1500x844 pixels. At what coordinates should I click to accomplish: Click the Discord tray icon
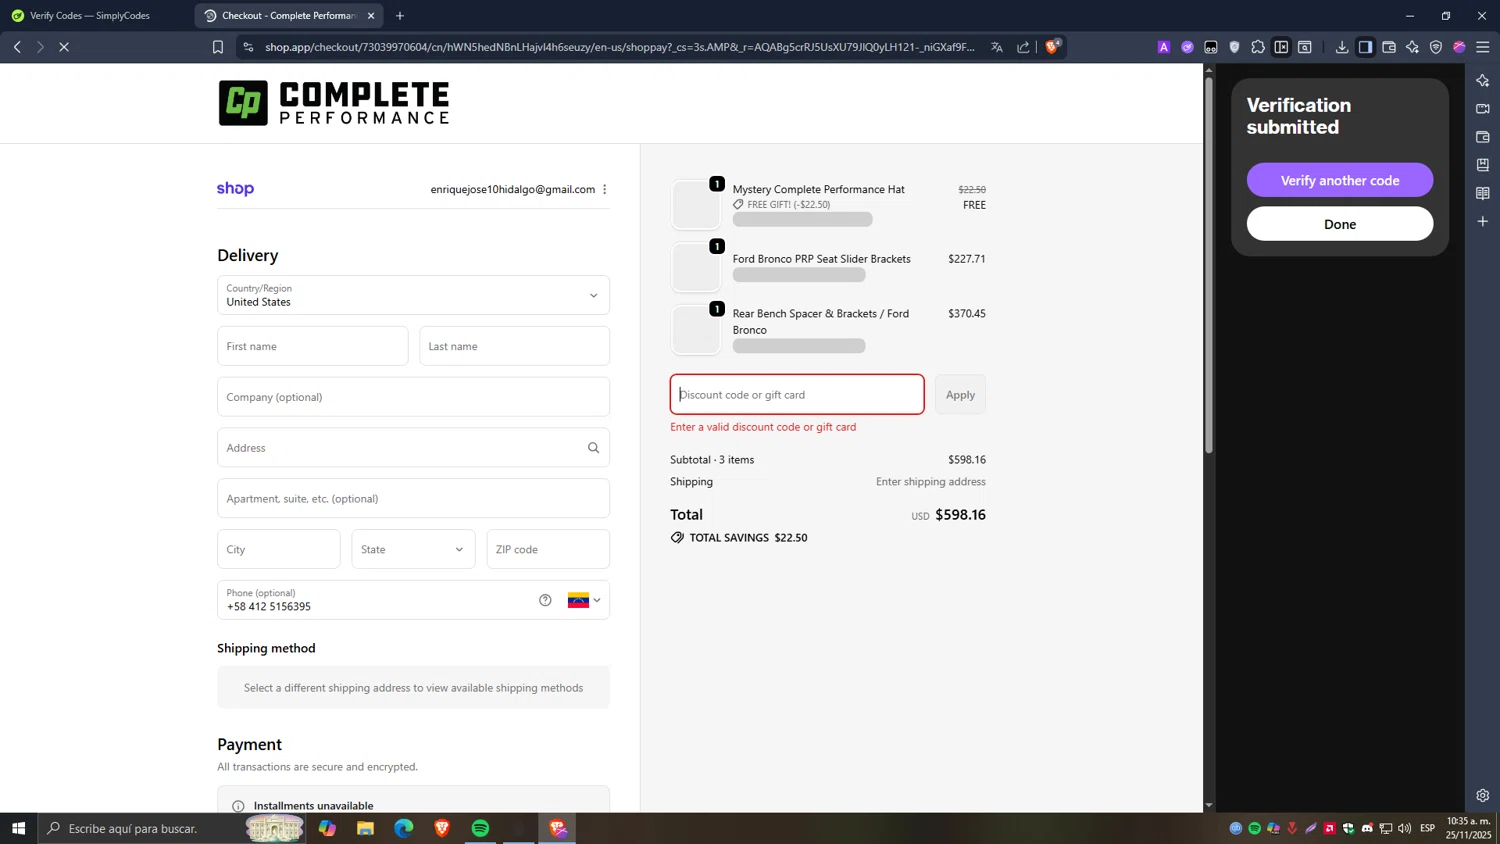coord(1367,828)
